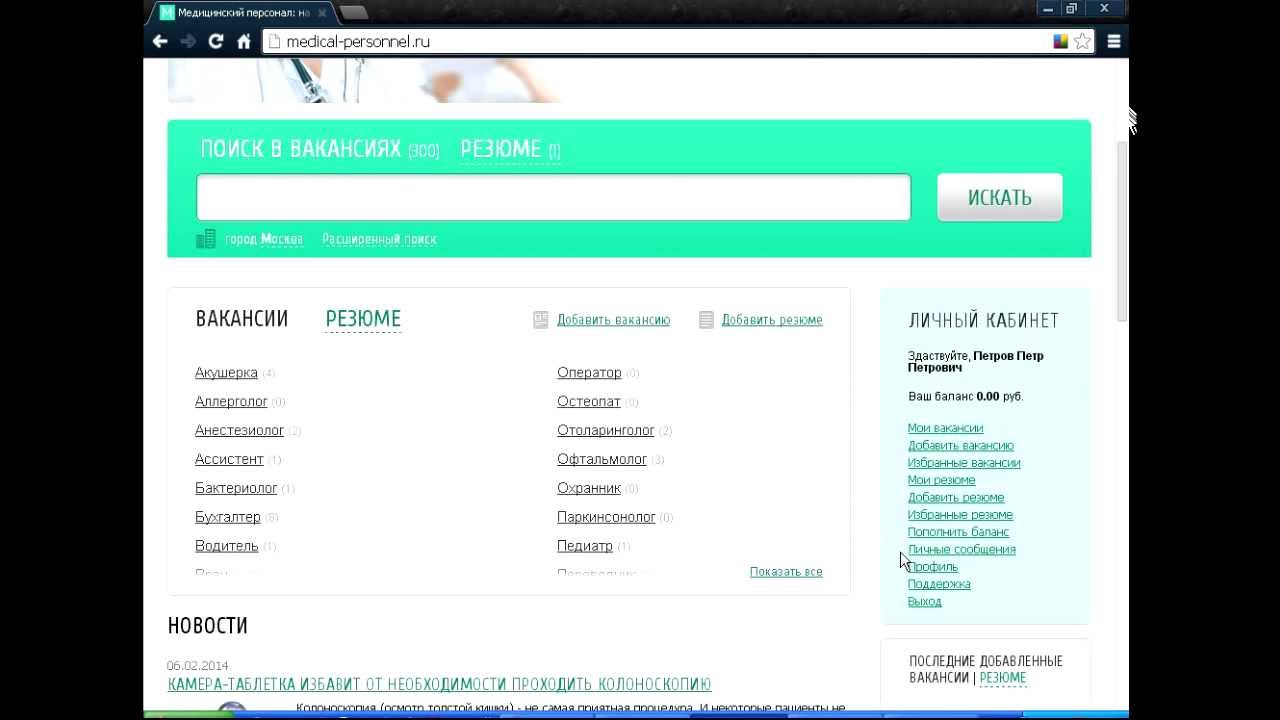The image size is (1280, 720).
Task: Open the Паркинсонолог category
Action: (606, 518)
